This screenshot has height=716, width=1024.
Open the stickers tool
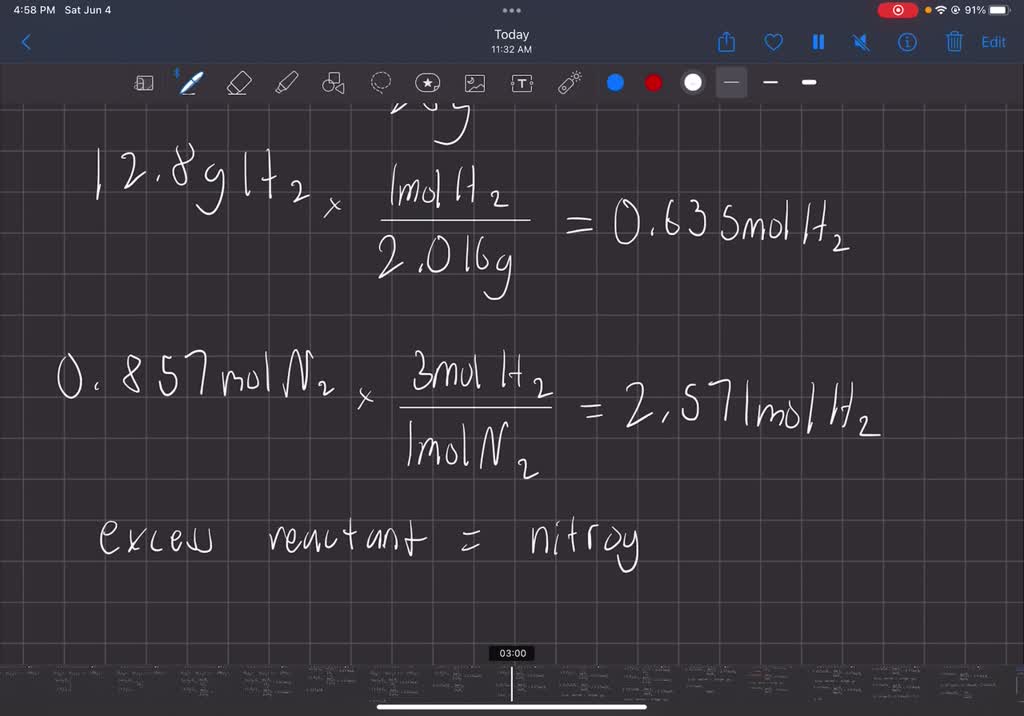tap(428, 83)
